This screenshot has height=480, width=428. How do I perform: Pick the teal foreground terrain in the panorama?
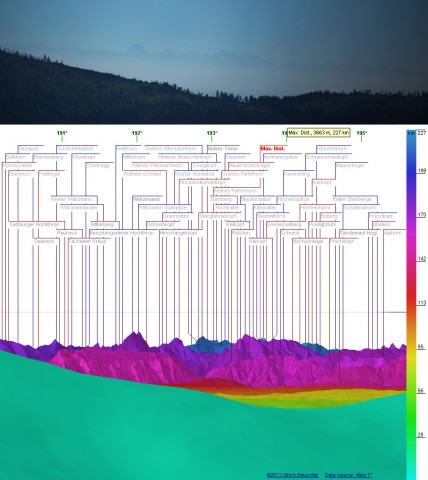(133, 433)
